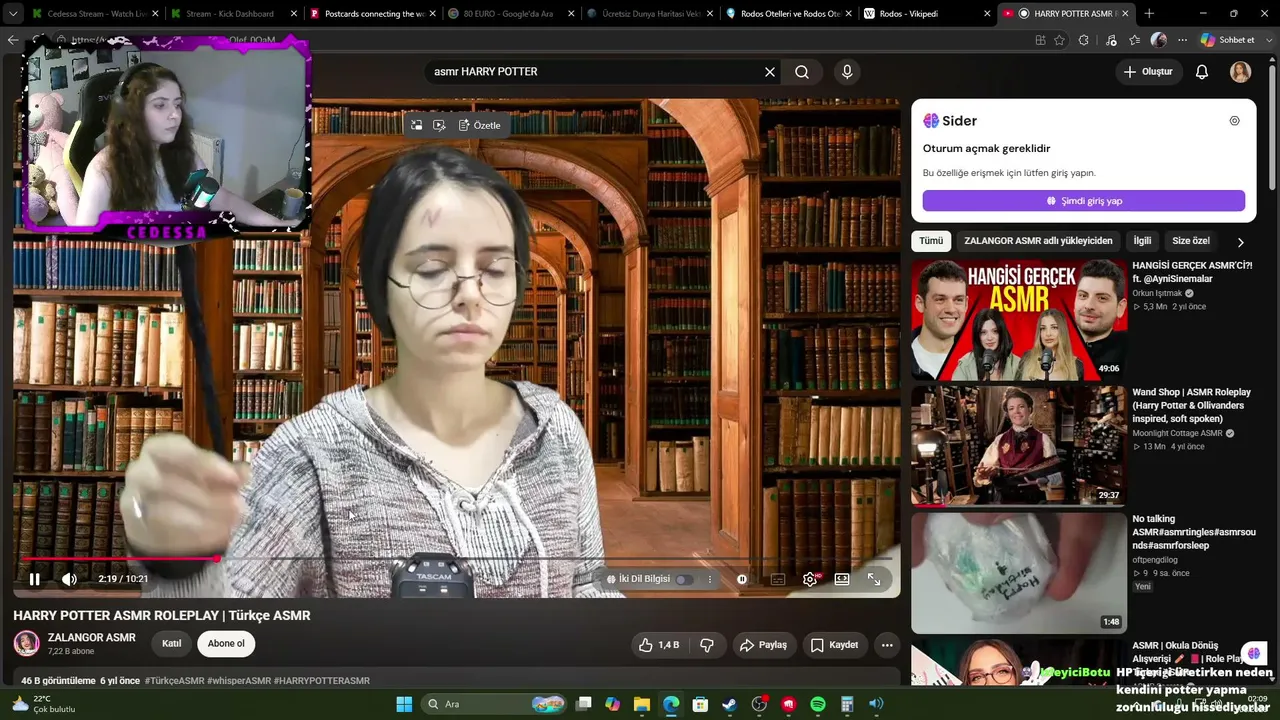Image resolution: width=1280 pixels, height=720 pixels.
Task: Open ZALANGOR ASMR channel name
Action: [92, 637]
